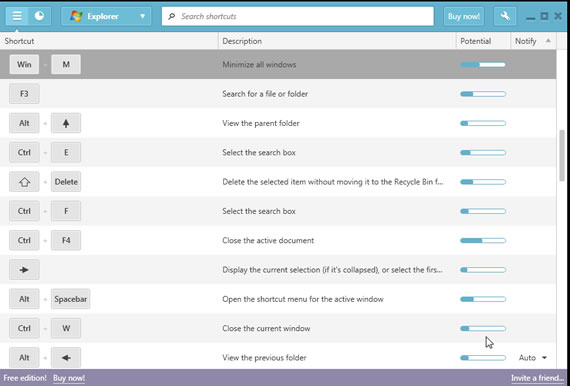Open the shortcut list view icon
Image resolution: width=570 pixels, height=386 pixels.
(x=17, y=16)
